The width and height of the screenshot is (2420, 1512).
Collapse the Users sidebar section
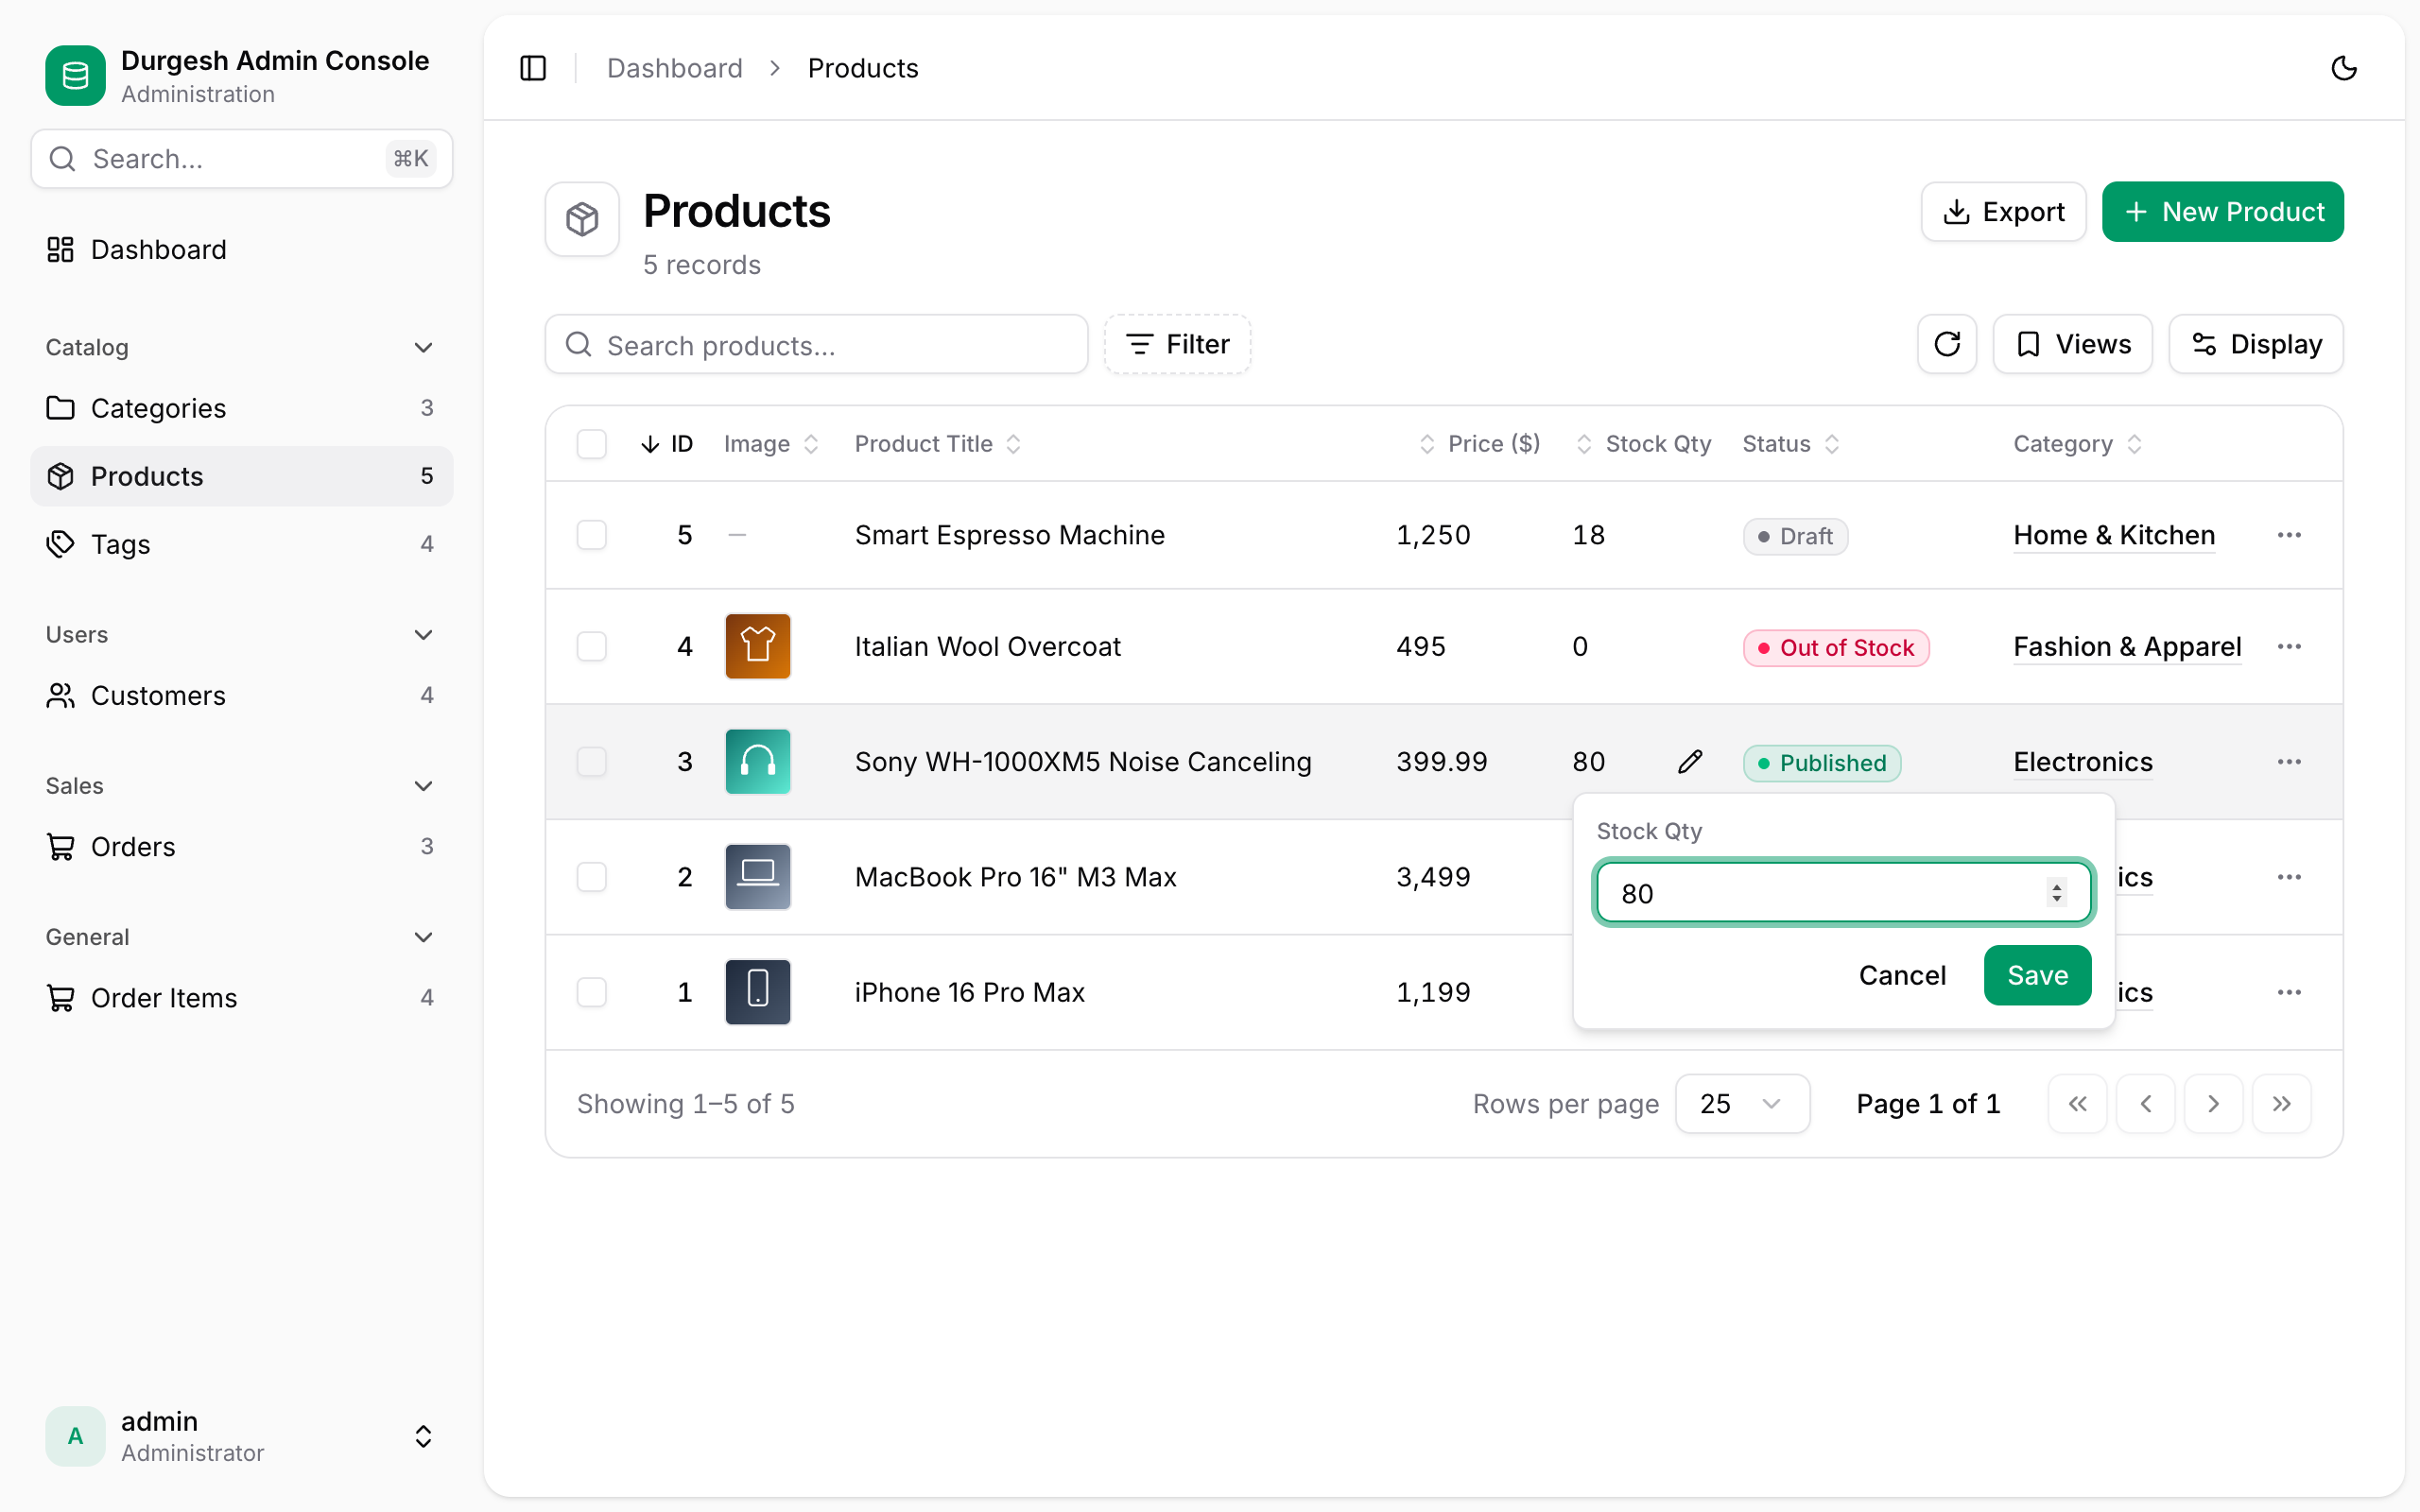(241, 635)
